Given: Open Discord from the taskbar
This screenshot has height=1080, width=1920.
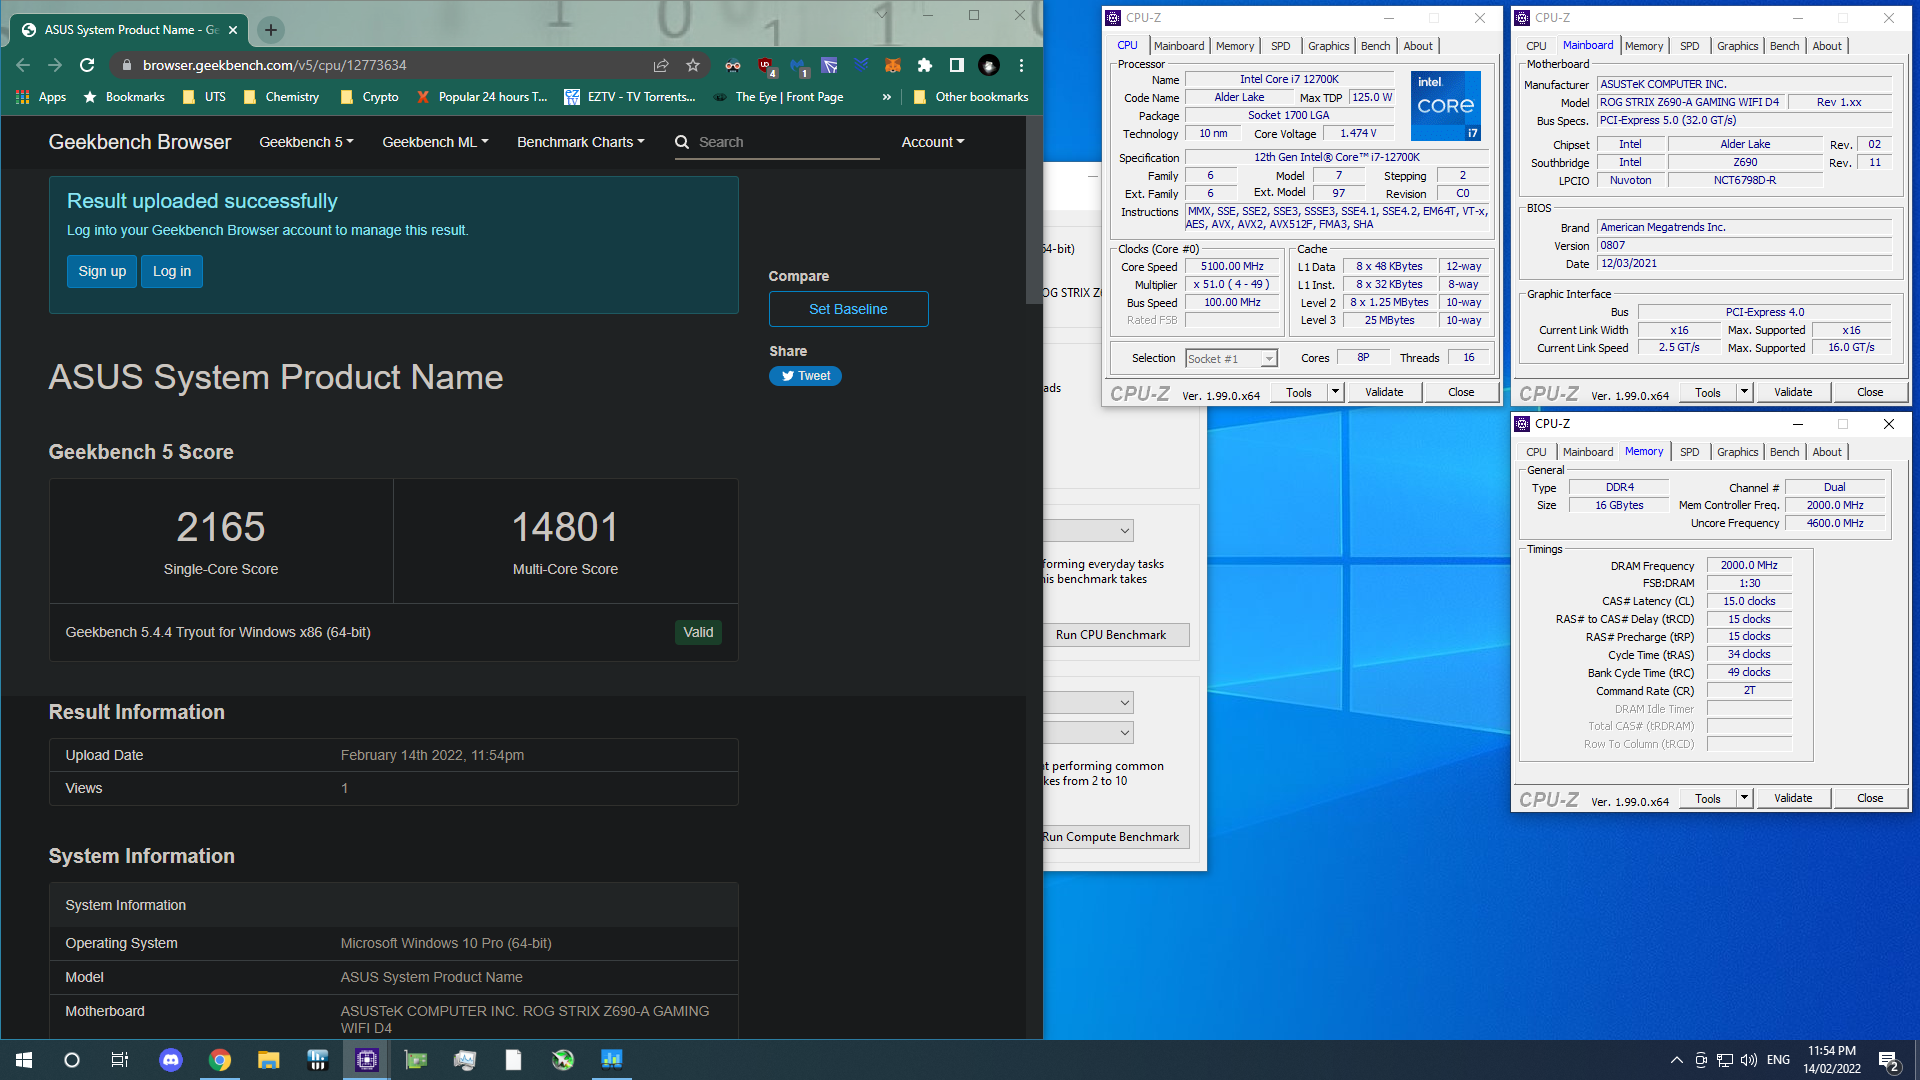Looking at the screenshot, I should click(171, 1060).
